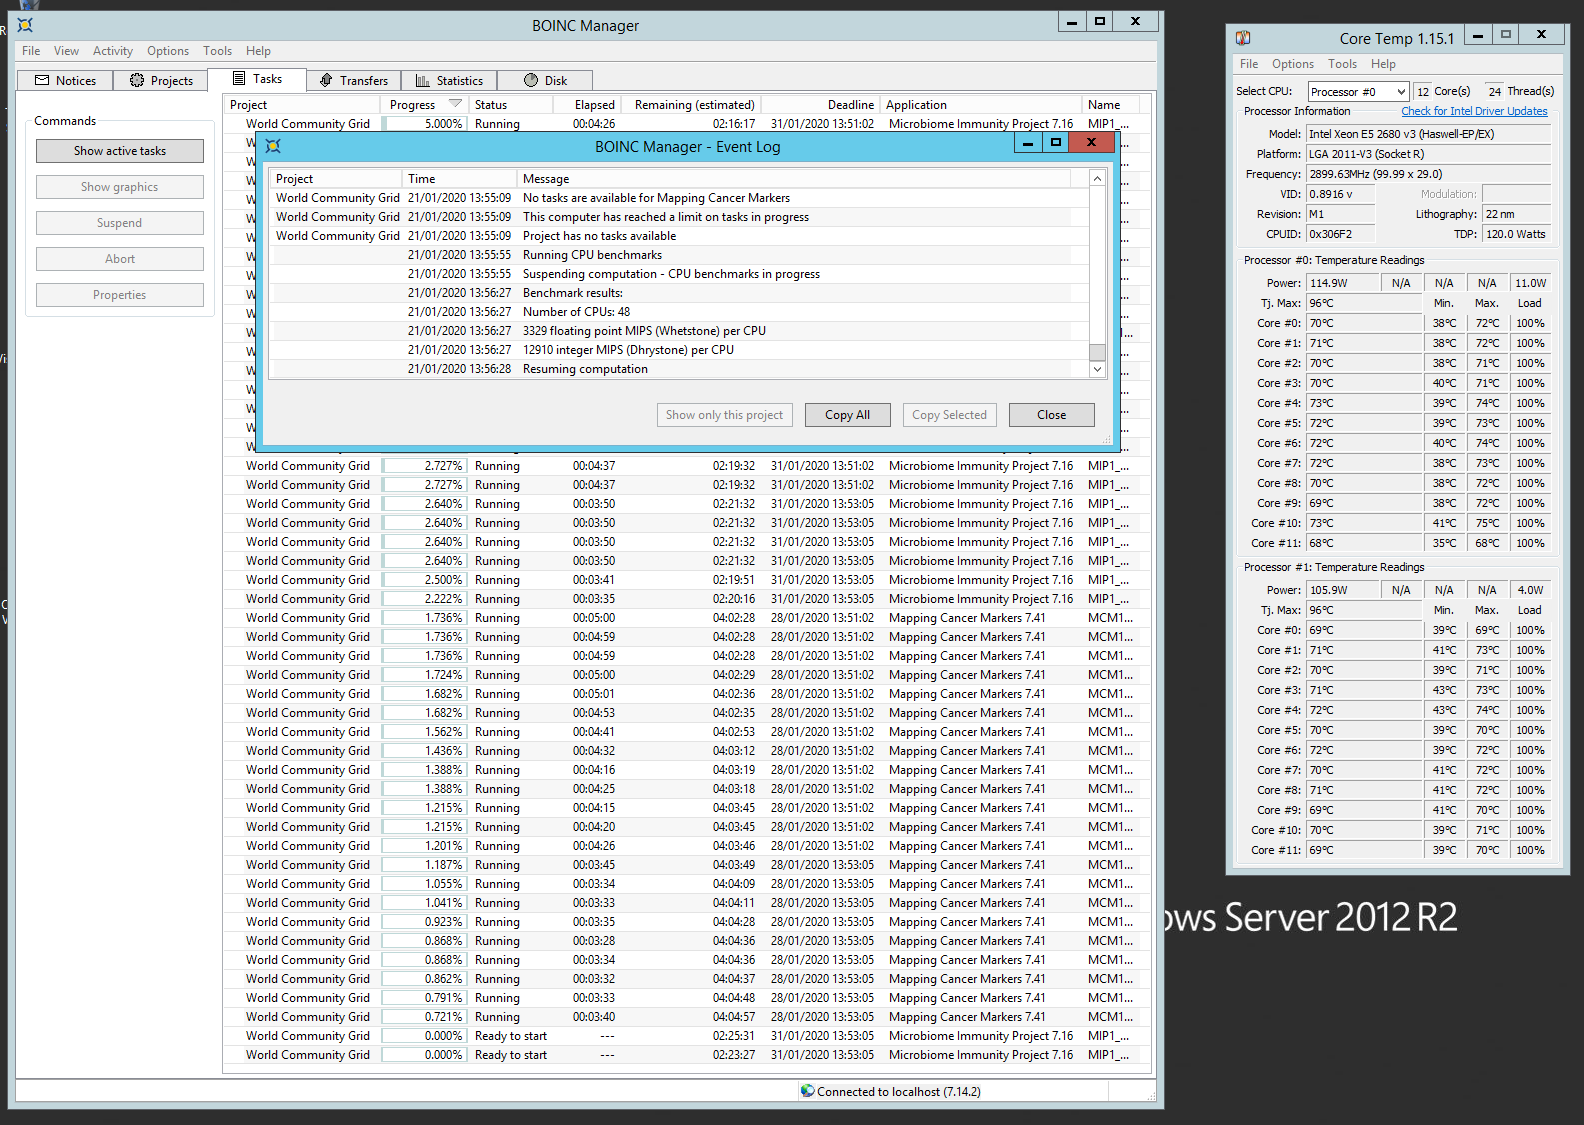This screenshot has width=1584, height=1125.
Task: Click the Copy Selected button
Action: coord(949,415)
